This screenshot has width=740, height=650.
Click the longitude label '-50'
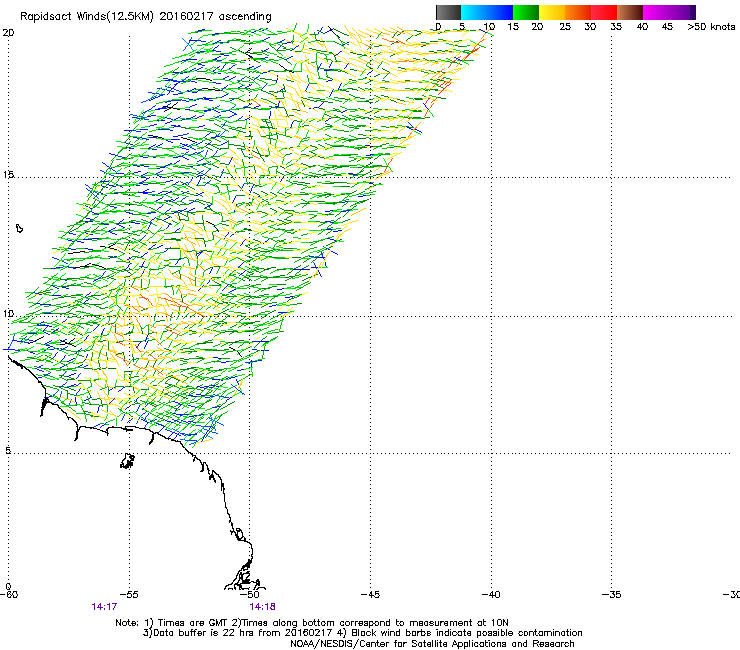(x=250, y=594)
